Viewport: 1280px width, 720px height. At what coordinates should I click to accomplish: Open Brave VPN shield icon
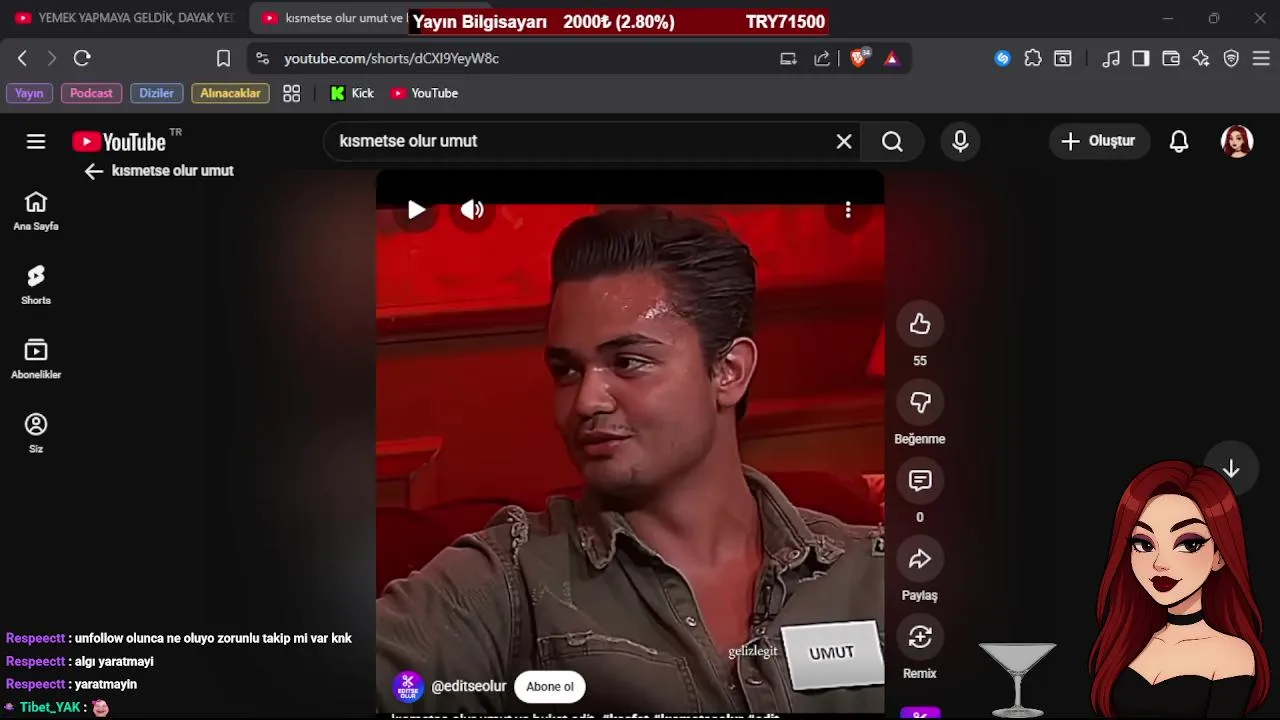[1232, 59]
